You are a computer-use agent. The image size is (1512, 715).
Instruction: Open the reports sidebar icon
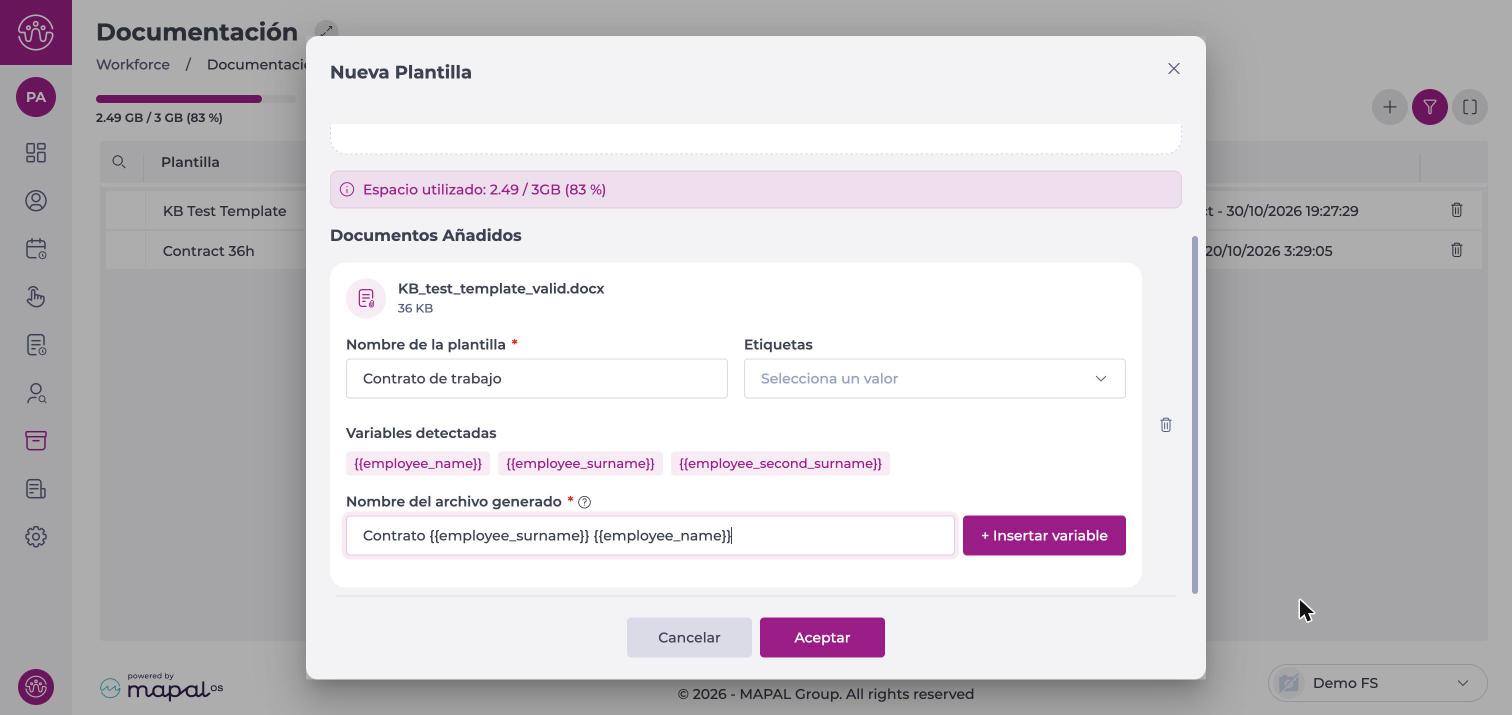pyautogui.click(x=36, y=489)
